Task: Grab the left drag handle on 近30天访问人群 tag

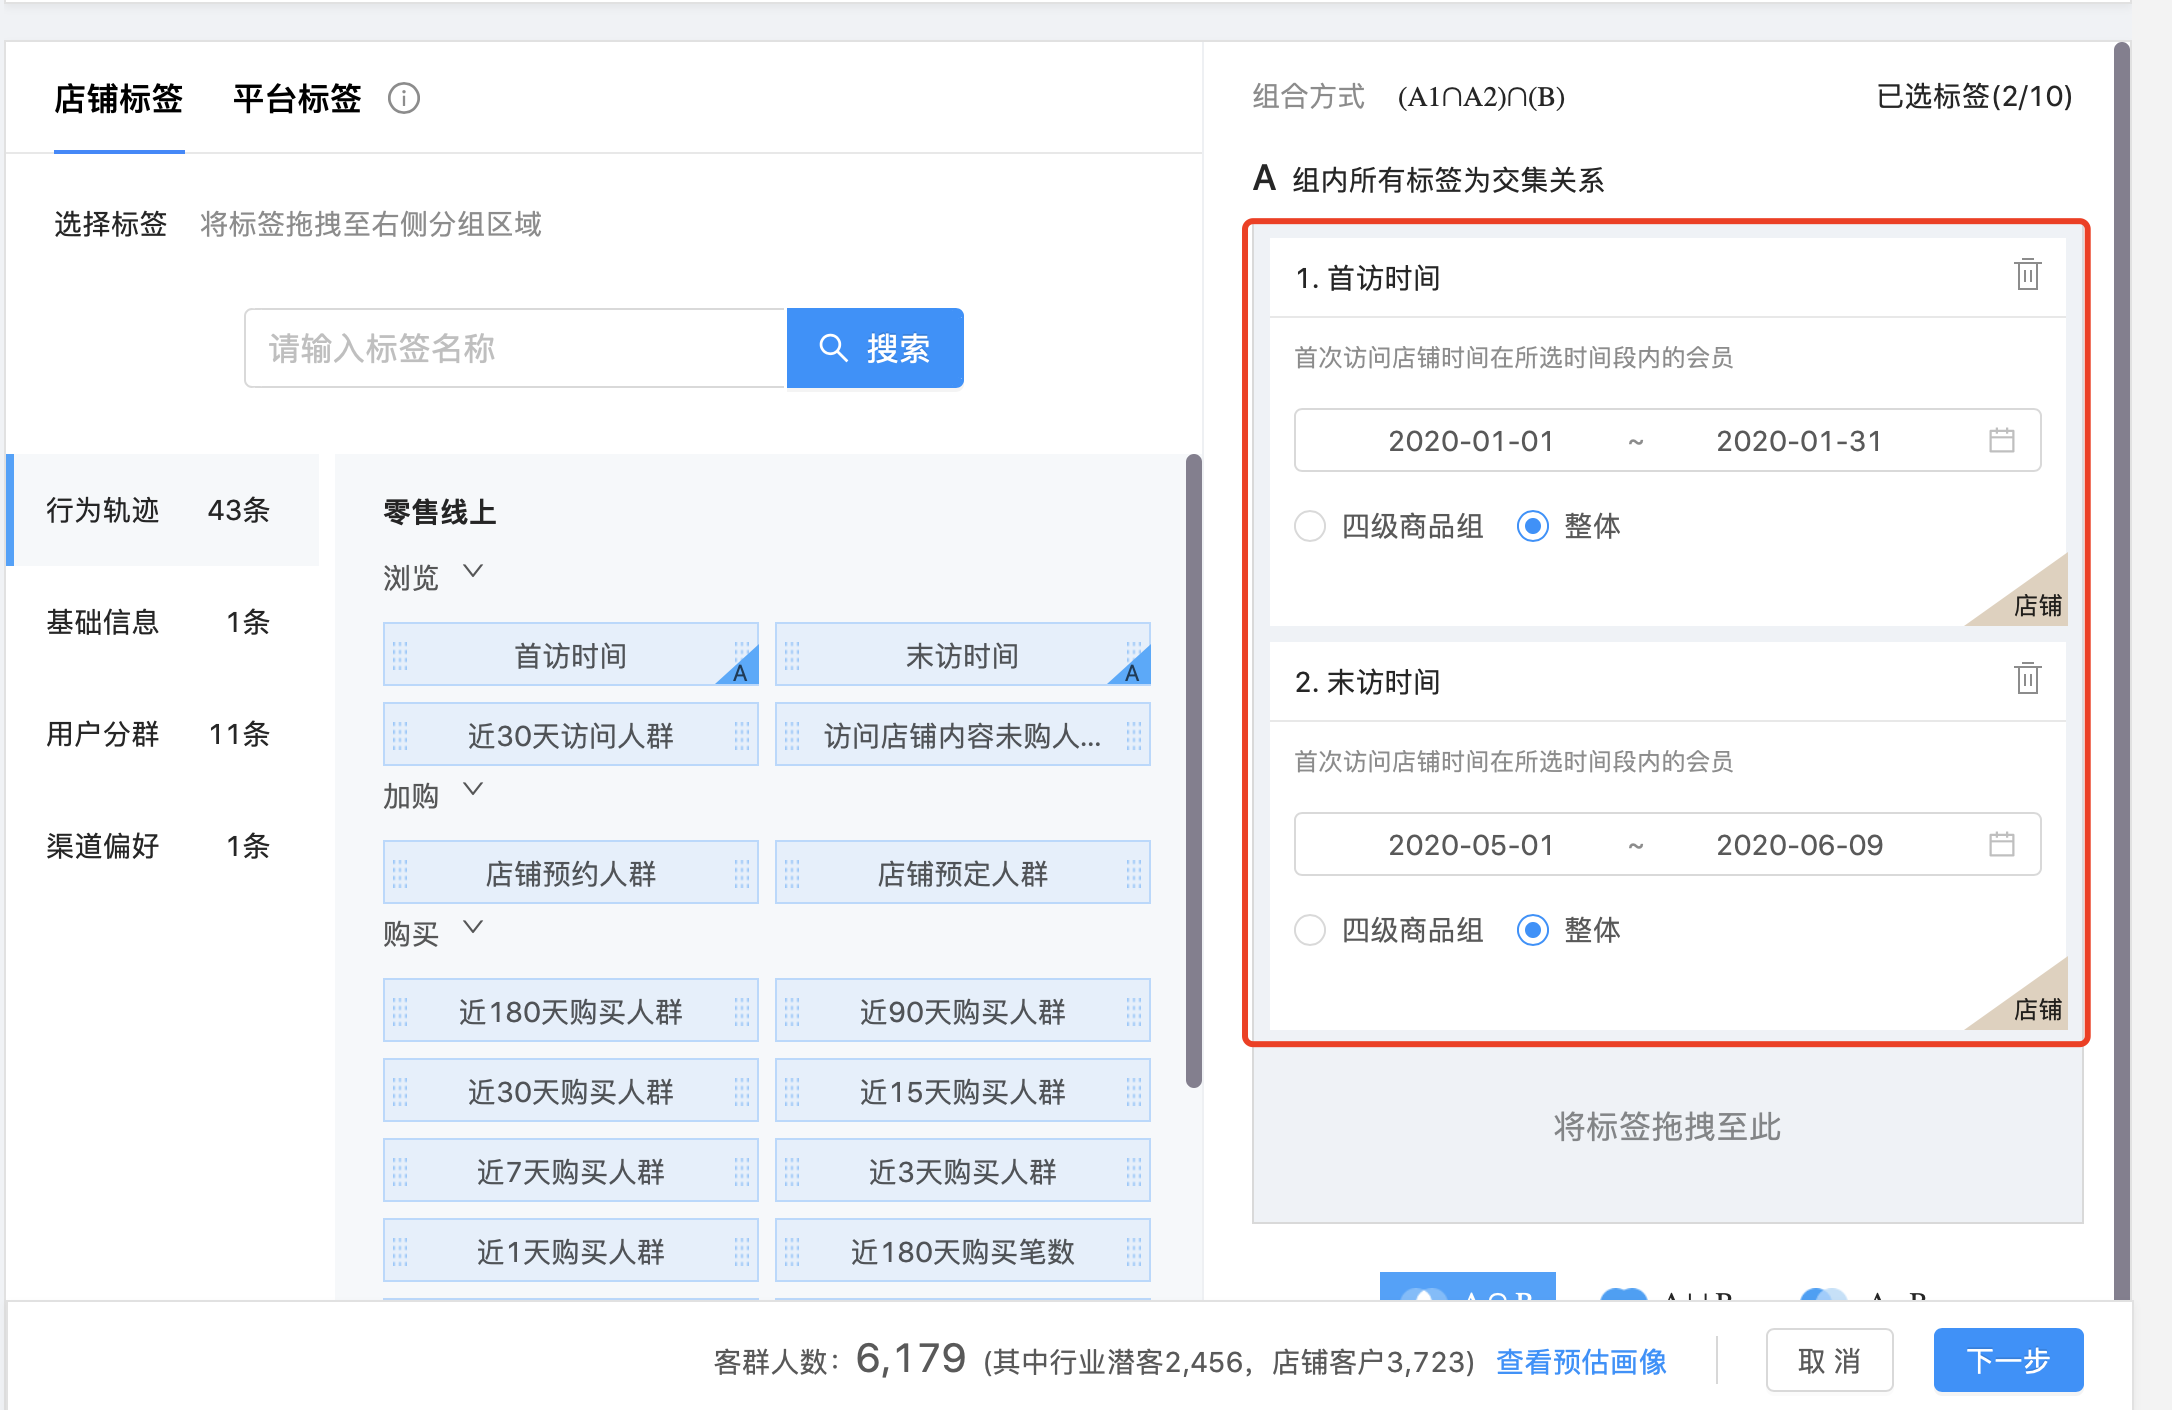Action: coord(400,735)
